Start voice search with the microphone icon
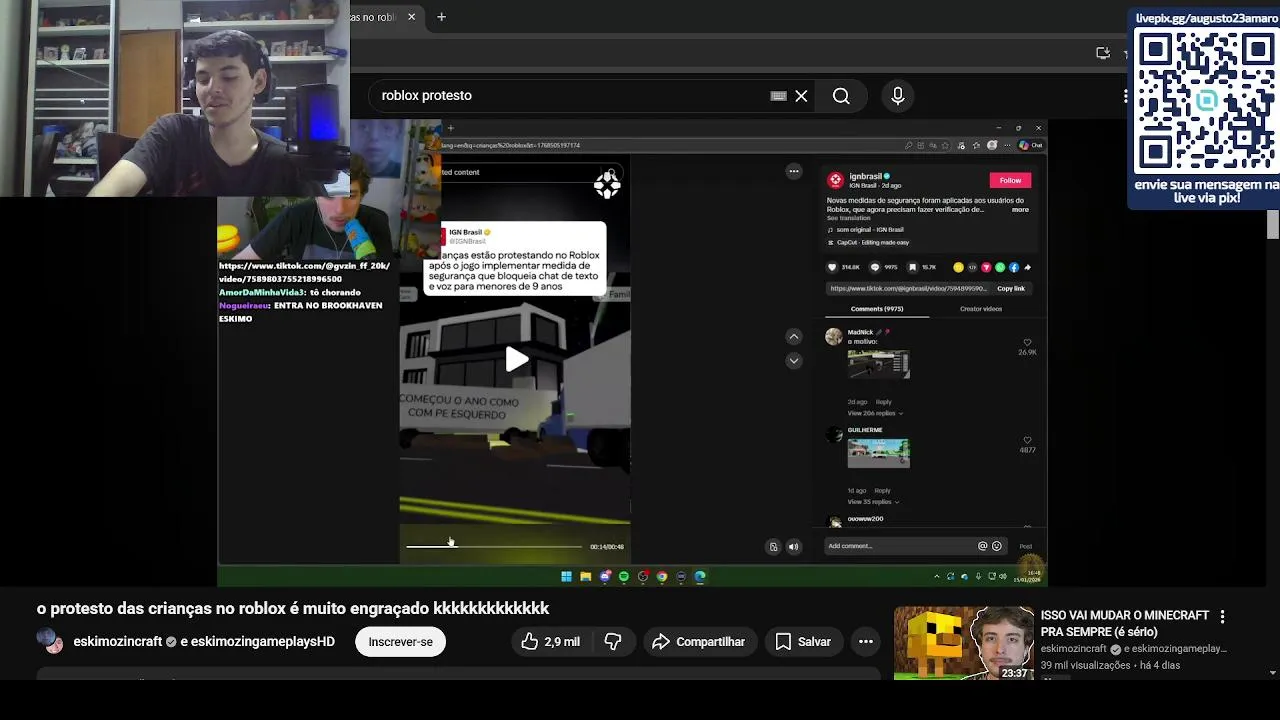Screen dimensions: 1280x720 pyautogui.click(x=898, y=96)
